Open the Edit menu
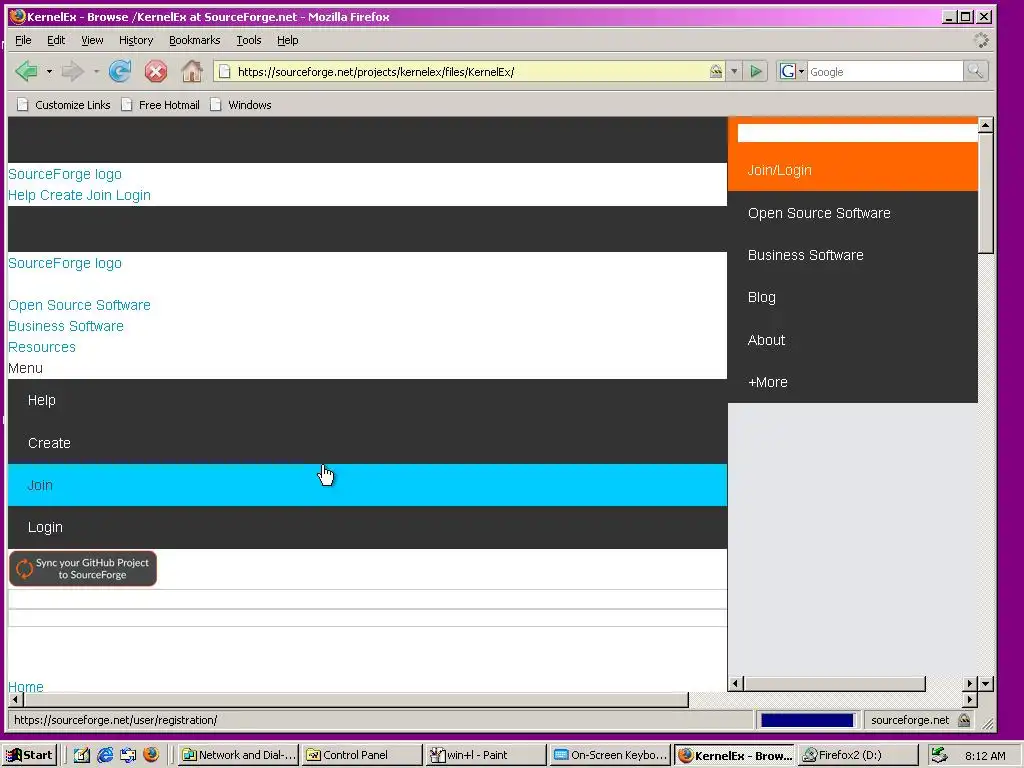Screen dimensions: 1024x768 point(56,40)
